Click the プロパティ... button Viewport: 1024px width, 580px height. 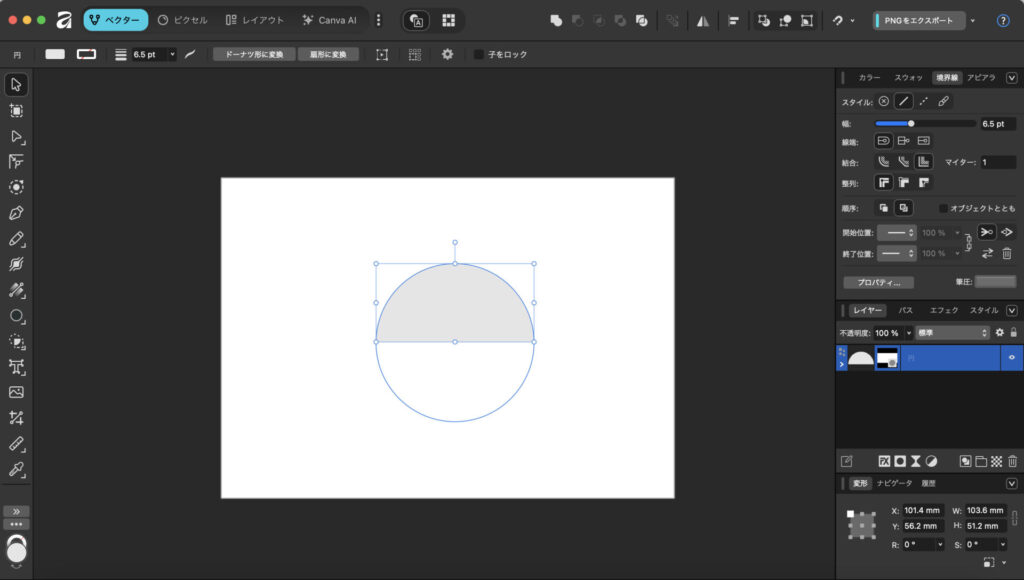tap(878, 282)
